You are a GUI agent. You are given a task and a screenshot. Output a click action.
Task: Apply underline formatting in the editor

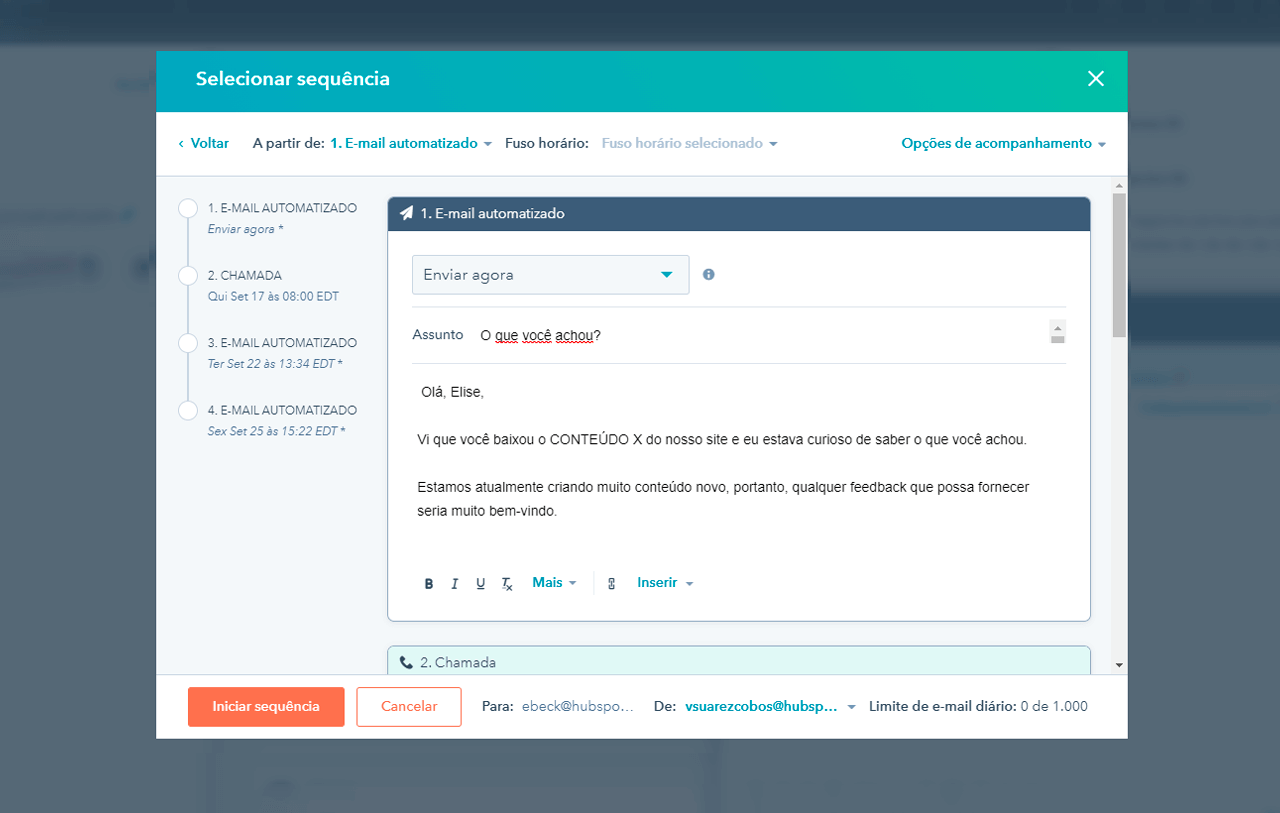(480, 582)
